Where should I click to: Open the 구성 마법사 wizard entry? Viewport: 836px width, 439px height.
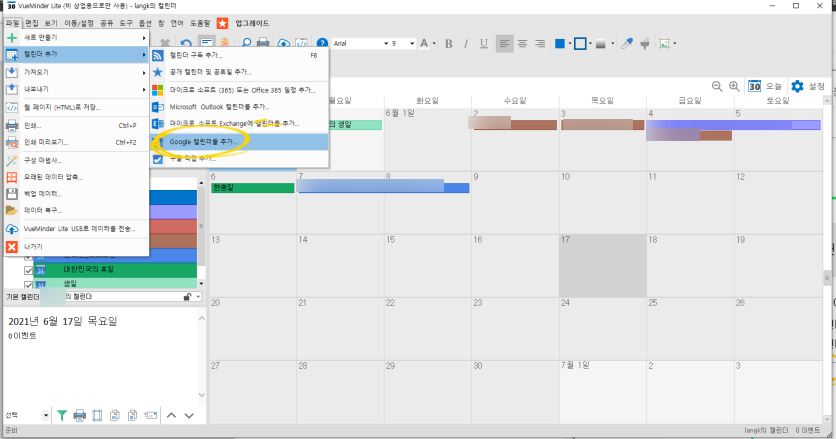[x=77, y=160]
